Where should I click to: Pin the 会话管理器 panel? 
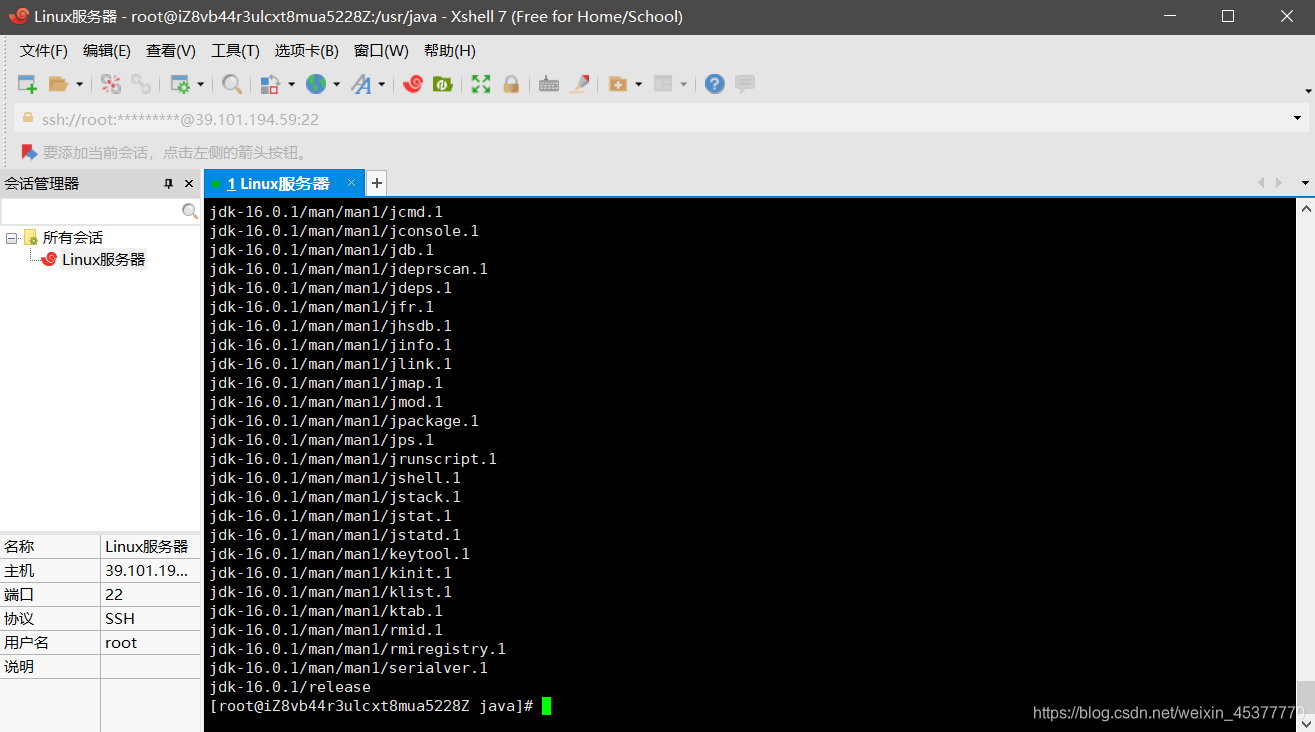coord(169,184)
